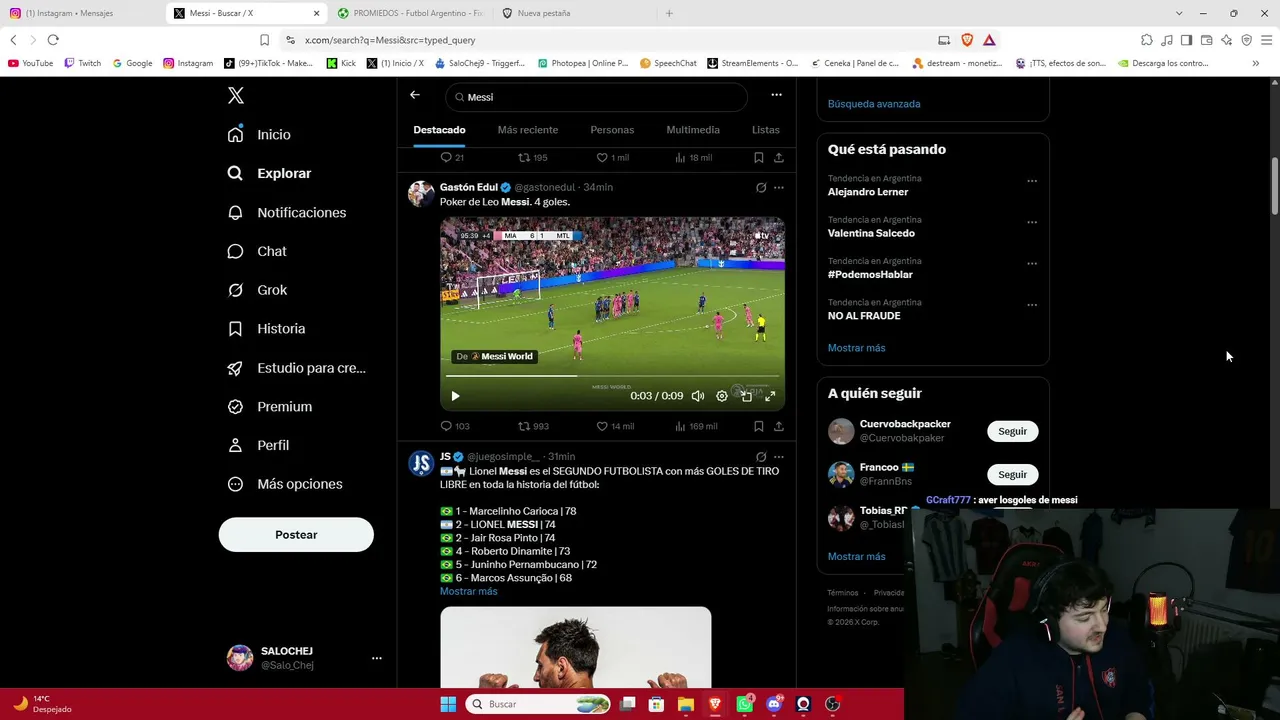1280x720 pixels.
Task: Share the post with 18 mil views
Action: point(778,158)
